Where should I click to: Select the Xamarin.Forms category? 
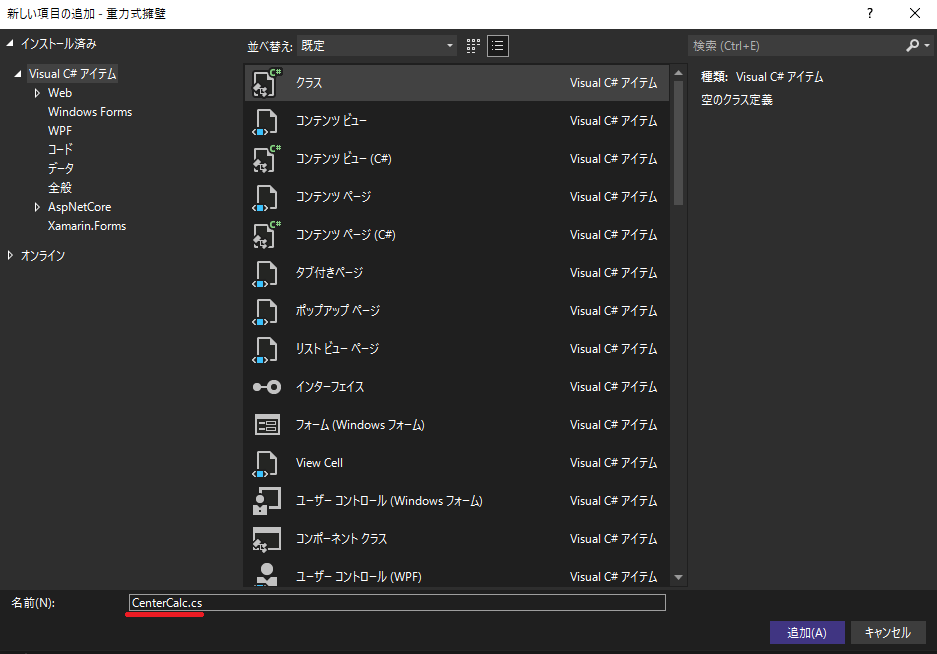coord(87,226)
